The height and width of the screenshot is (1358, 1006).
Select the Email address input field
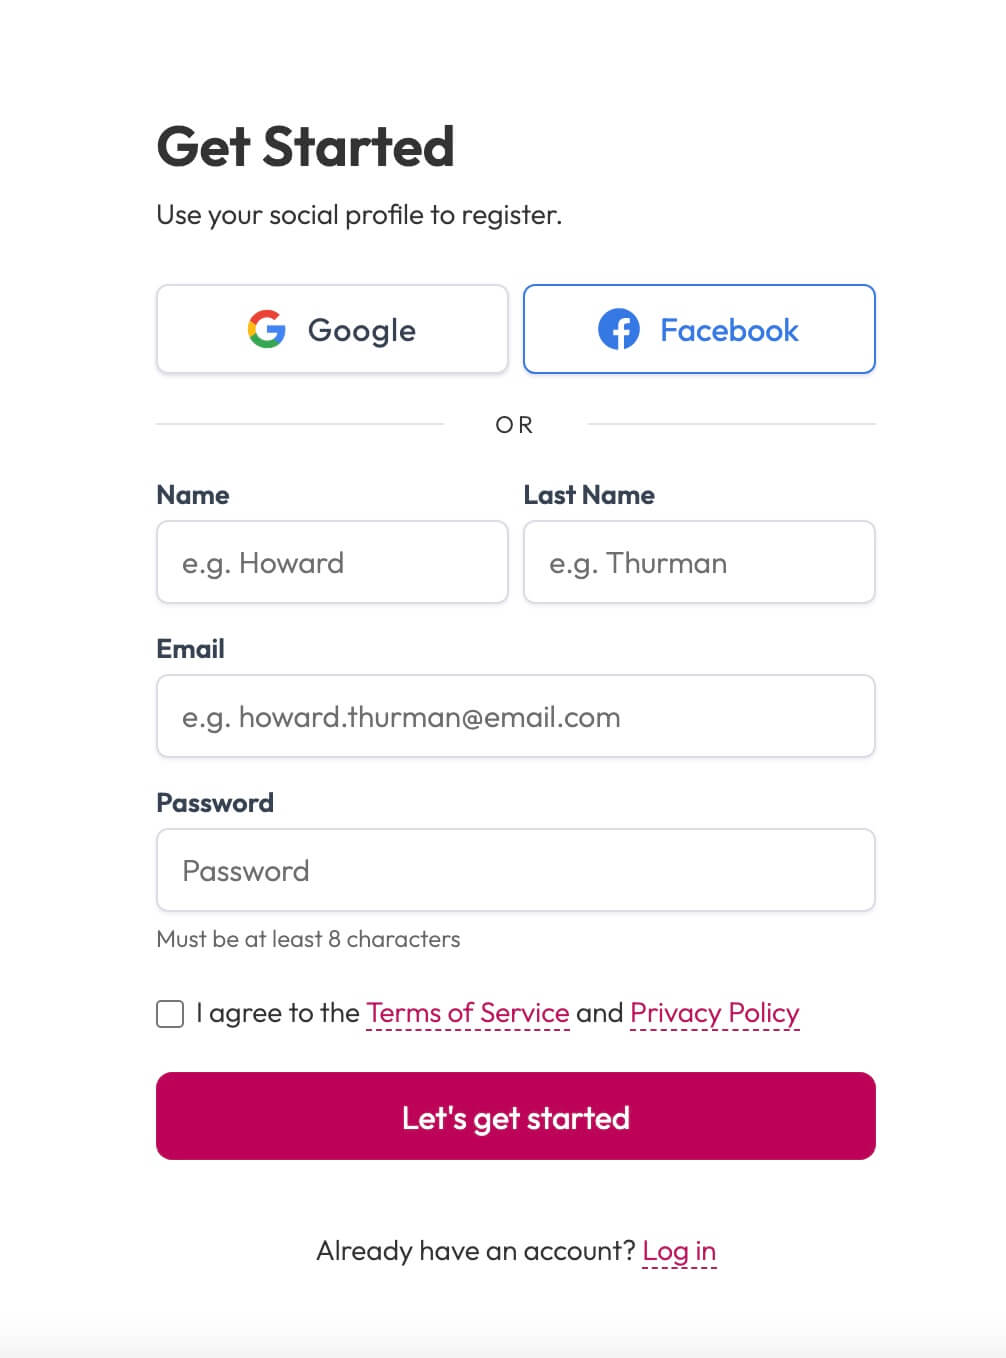pos(515,716)
